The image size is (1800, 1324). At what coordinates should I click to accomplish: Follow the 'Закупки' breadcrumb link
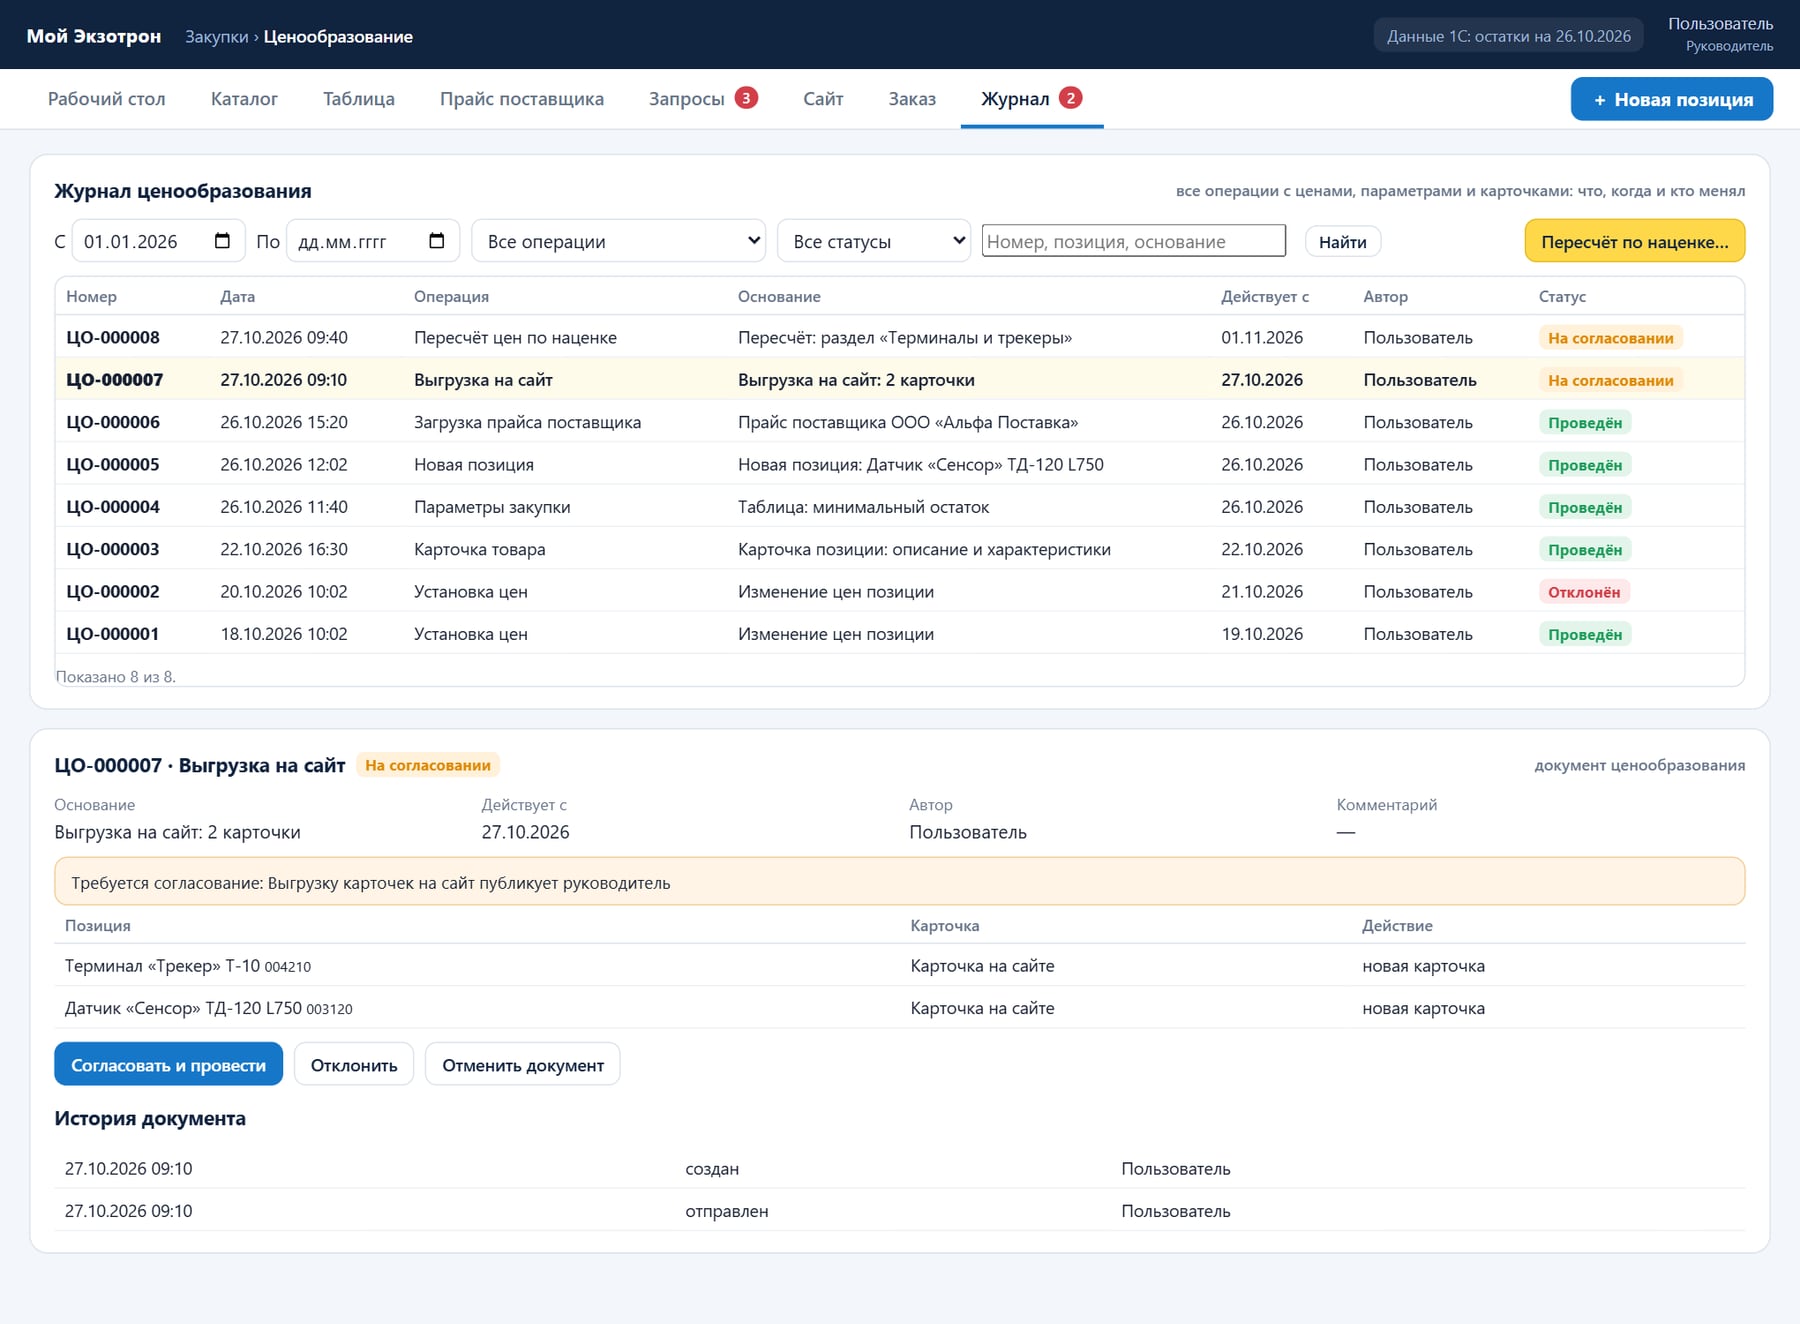217,36
